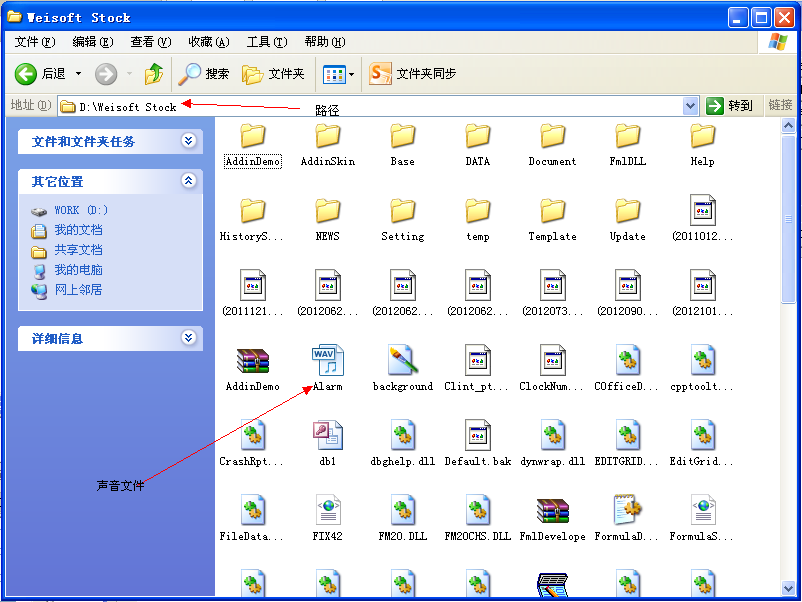
Task: Expand the address bar dropdown
Action: 690,106
